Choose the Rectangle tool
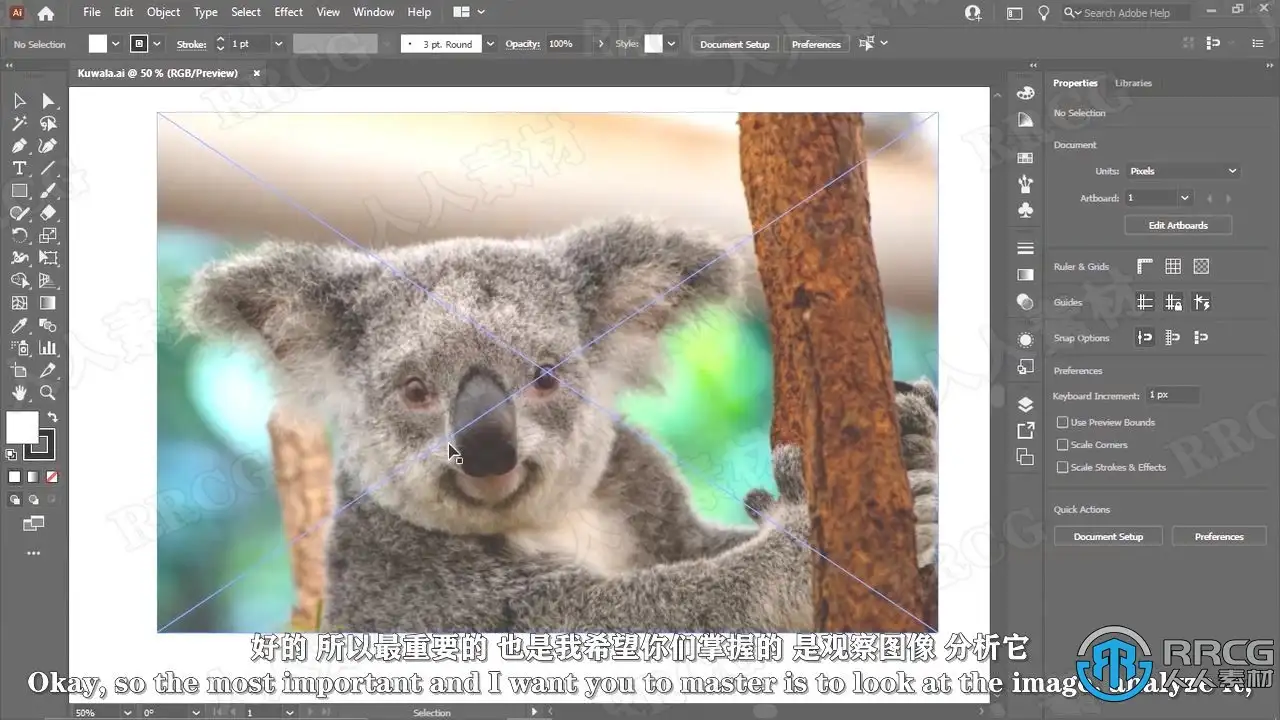The image size is (1280, 720). (x=19, y=191)
